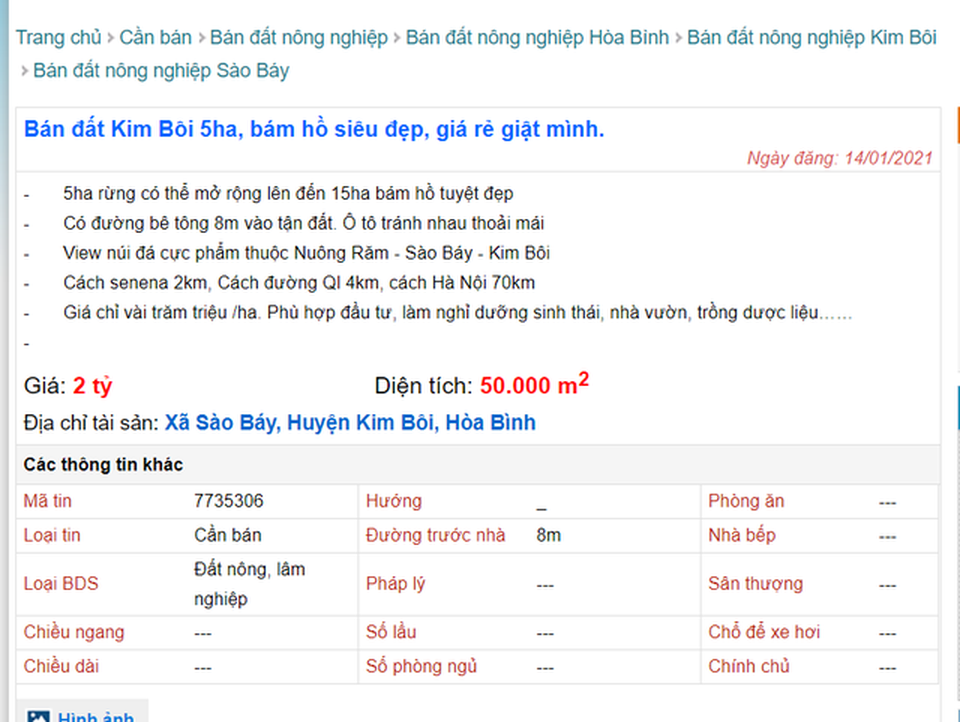Screen dimensions: 960x722
Task: Click the line about 5ha rừng mở rộng
Action: [x=288, y=194]
